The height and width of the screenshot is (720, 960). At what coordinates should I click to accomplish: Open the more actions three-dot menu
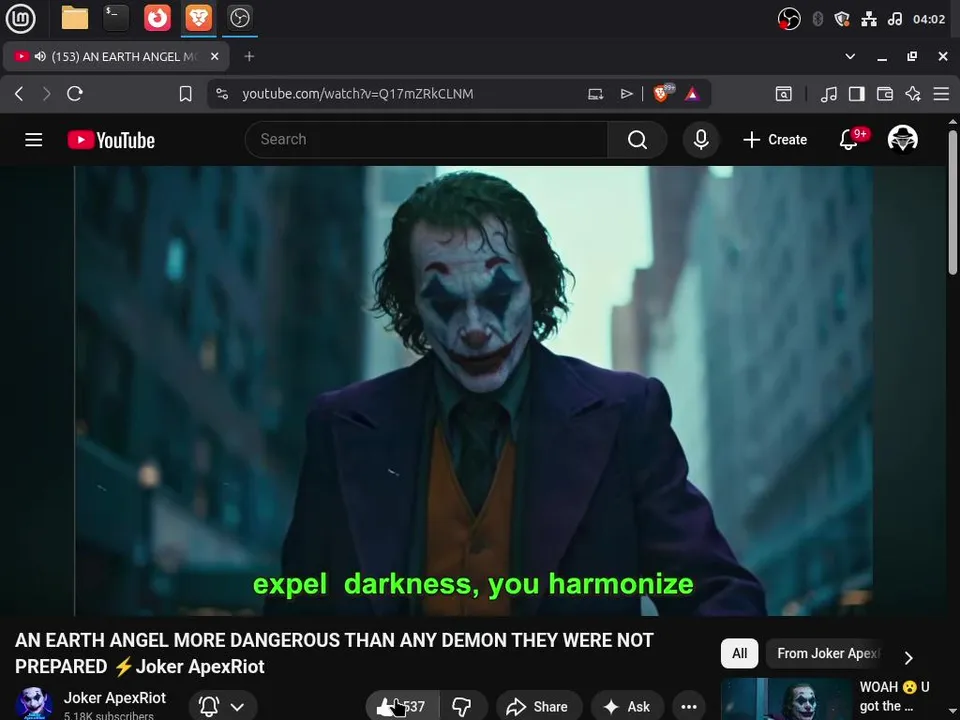click(689, 707)
